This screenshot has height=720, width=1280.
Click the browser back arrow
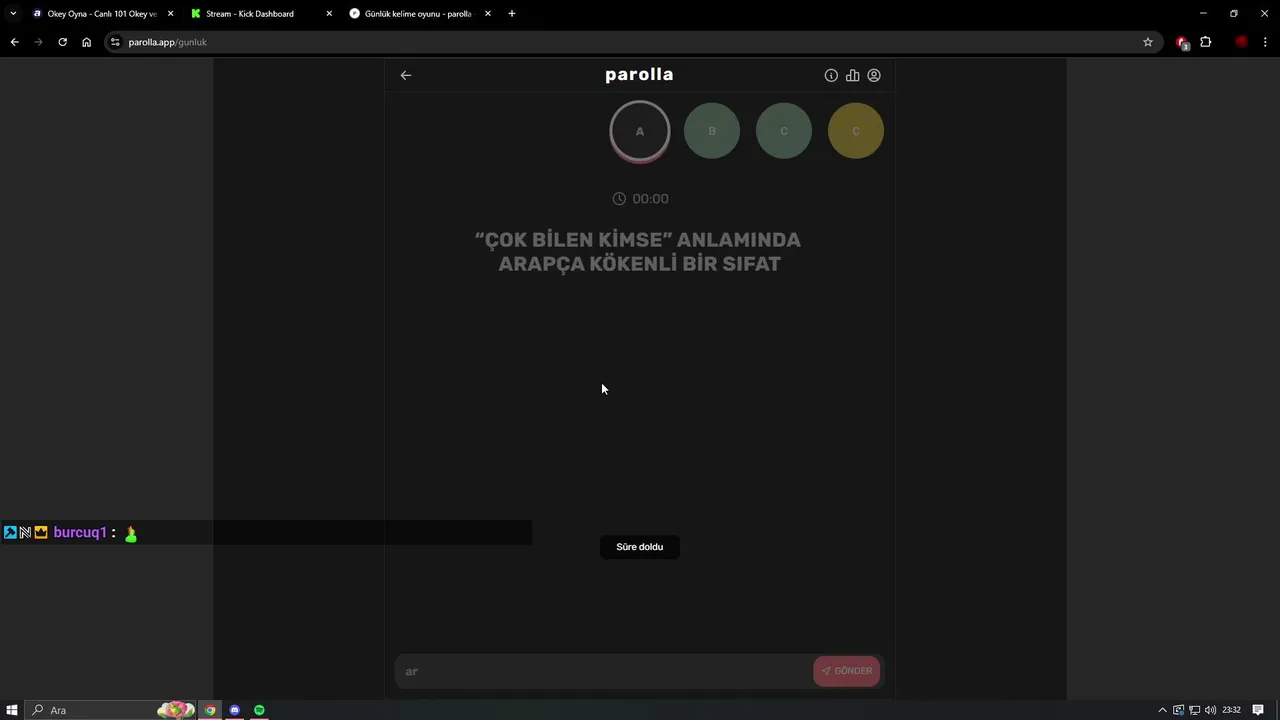(x=14, y=42)
